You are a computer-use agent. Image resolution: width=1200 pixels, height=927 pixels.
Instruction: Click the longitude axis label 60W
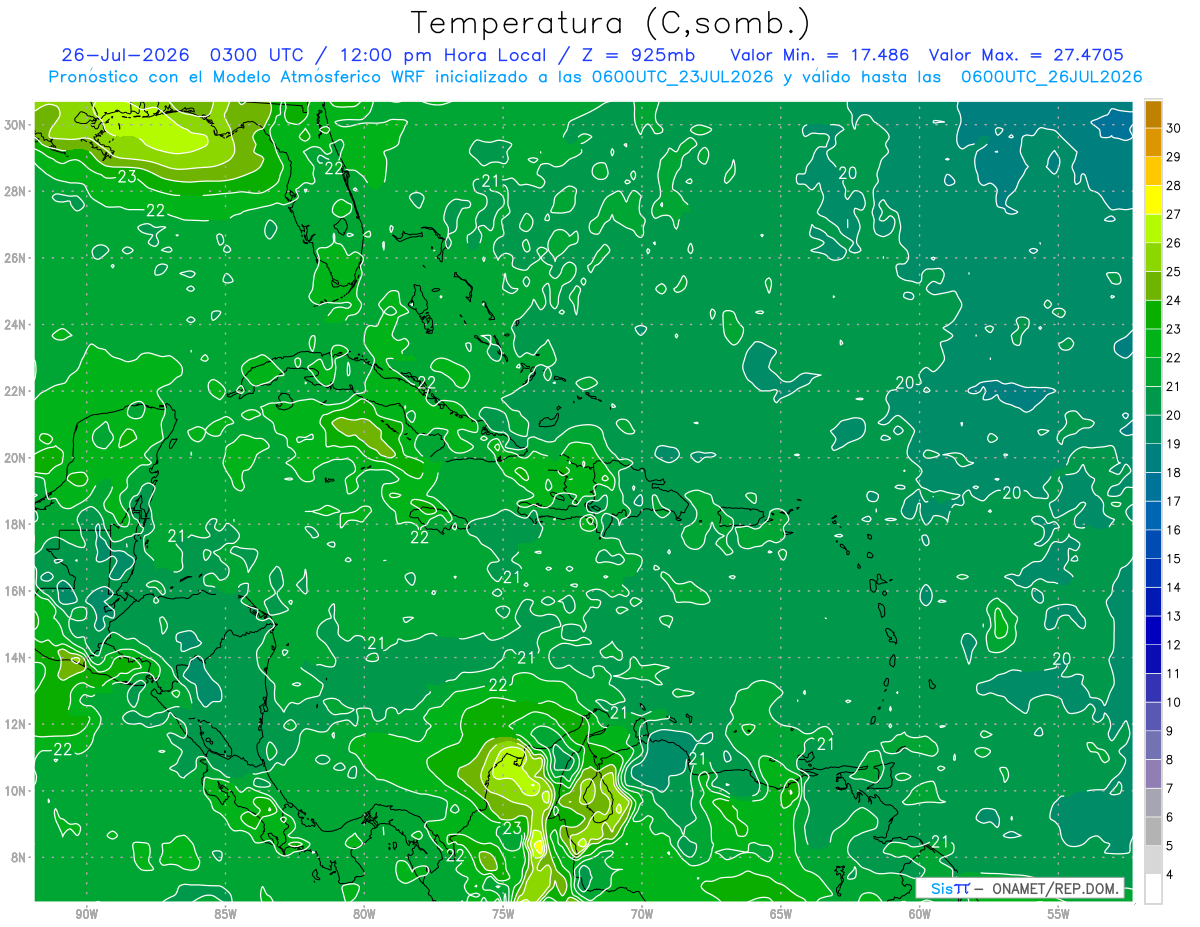pos(920,914)
